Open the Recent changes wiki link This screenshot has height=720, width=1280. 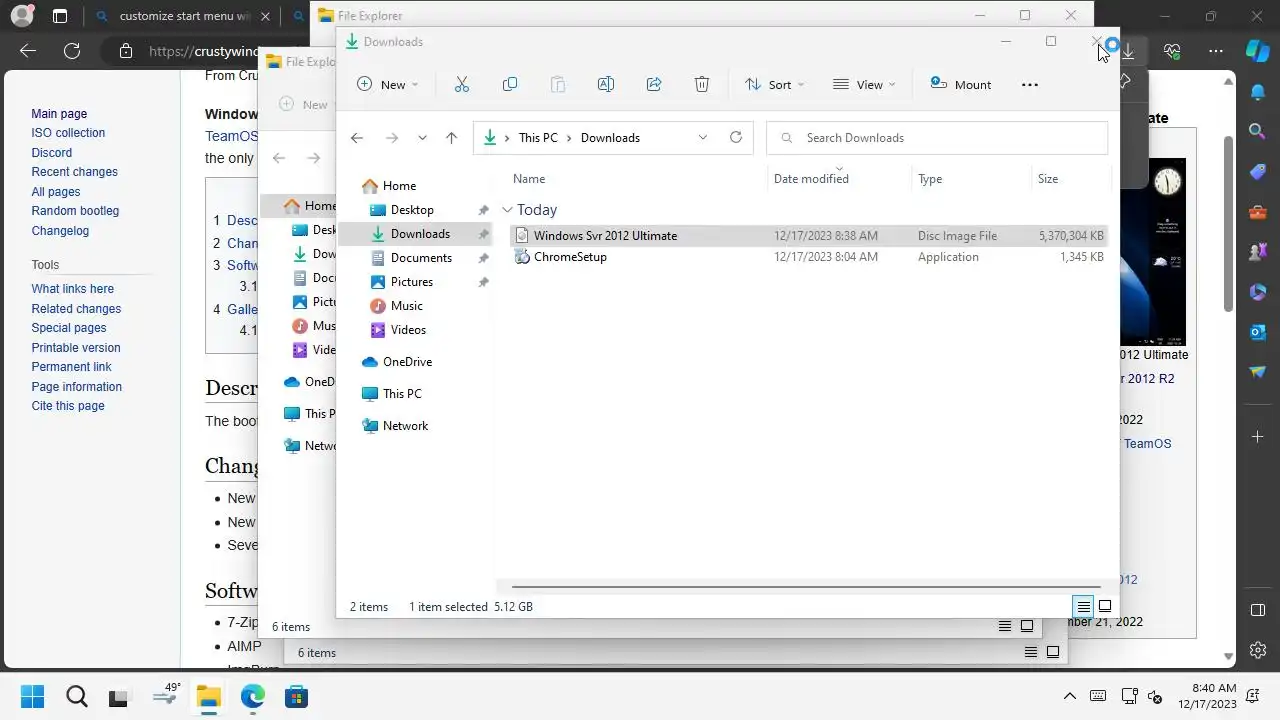[74, 172]
